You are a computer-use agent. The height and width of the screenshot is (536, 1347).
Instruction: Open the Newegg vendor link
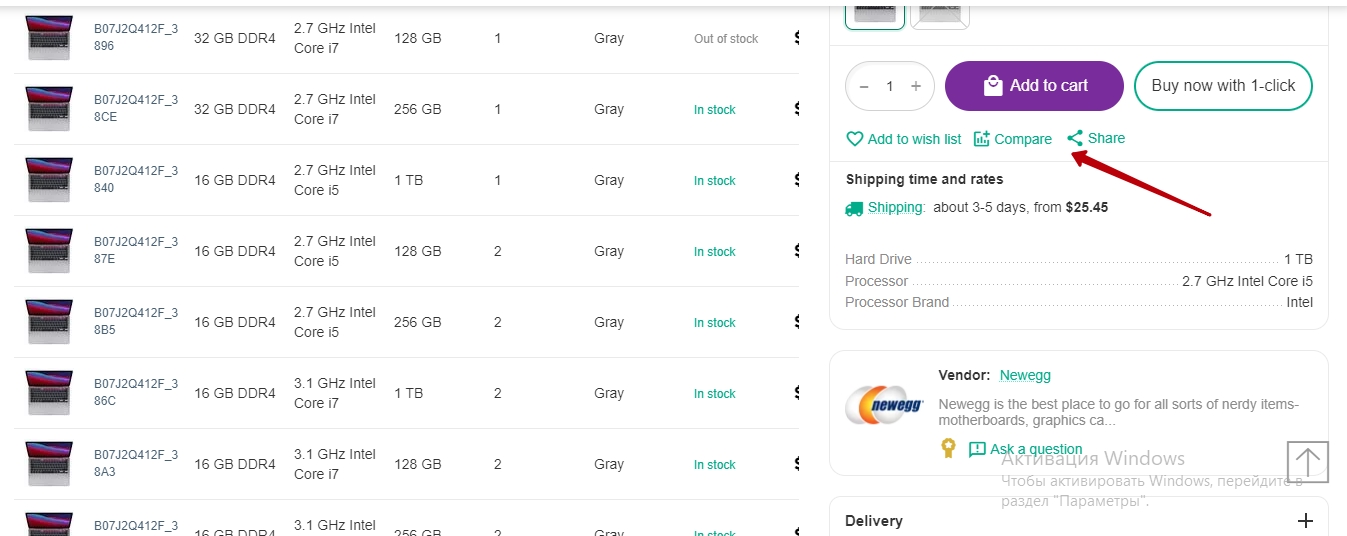click(1025, 375)
